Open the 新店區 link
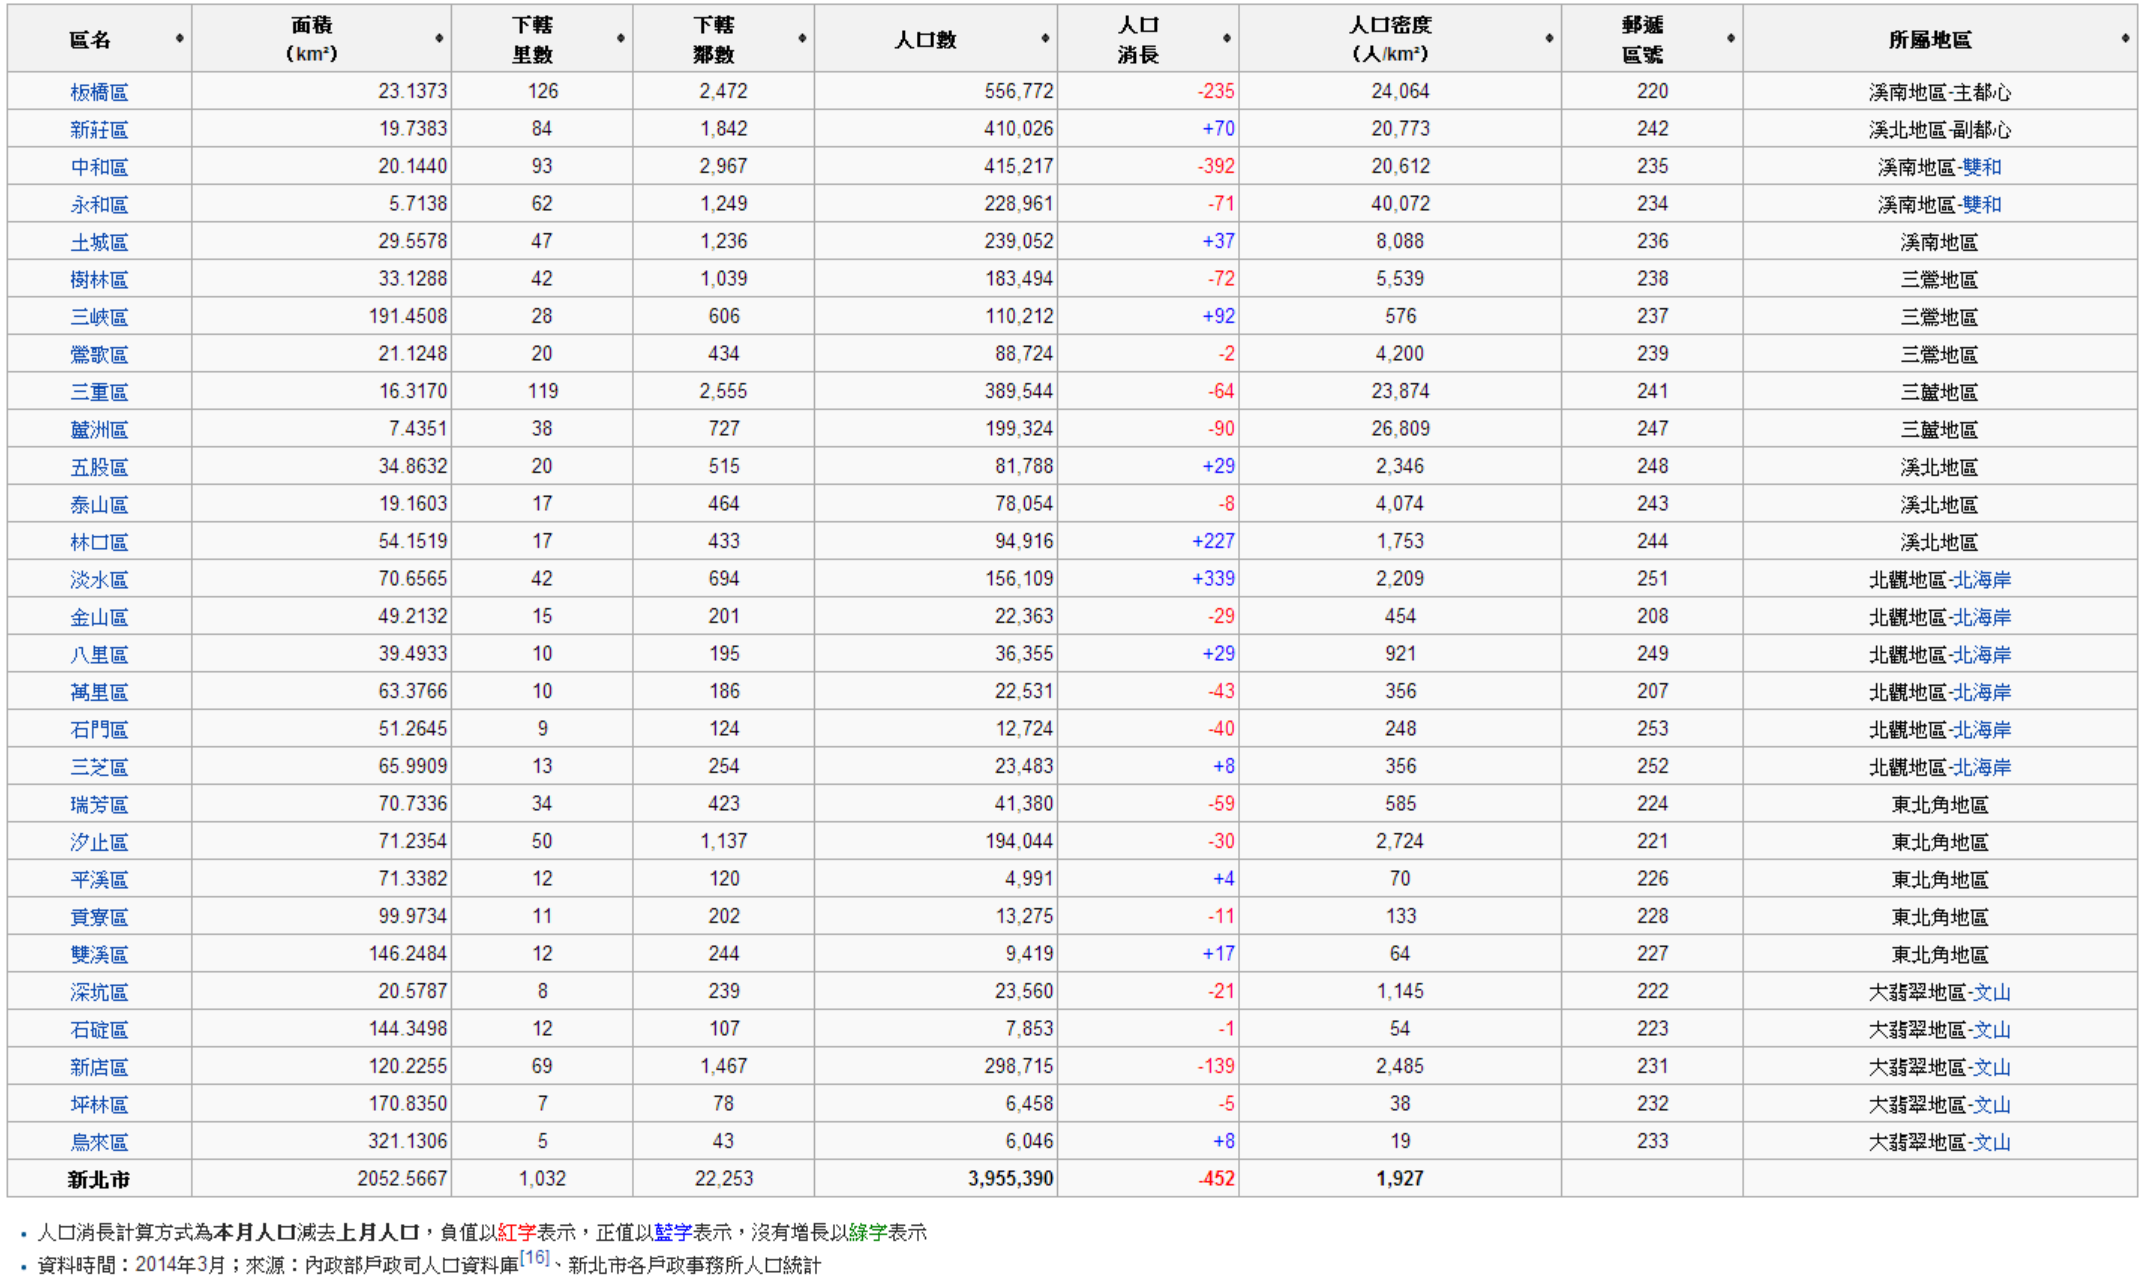Image resolution: width=2142 pixels, height=1283 pixels. pos(99,1067)
